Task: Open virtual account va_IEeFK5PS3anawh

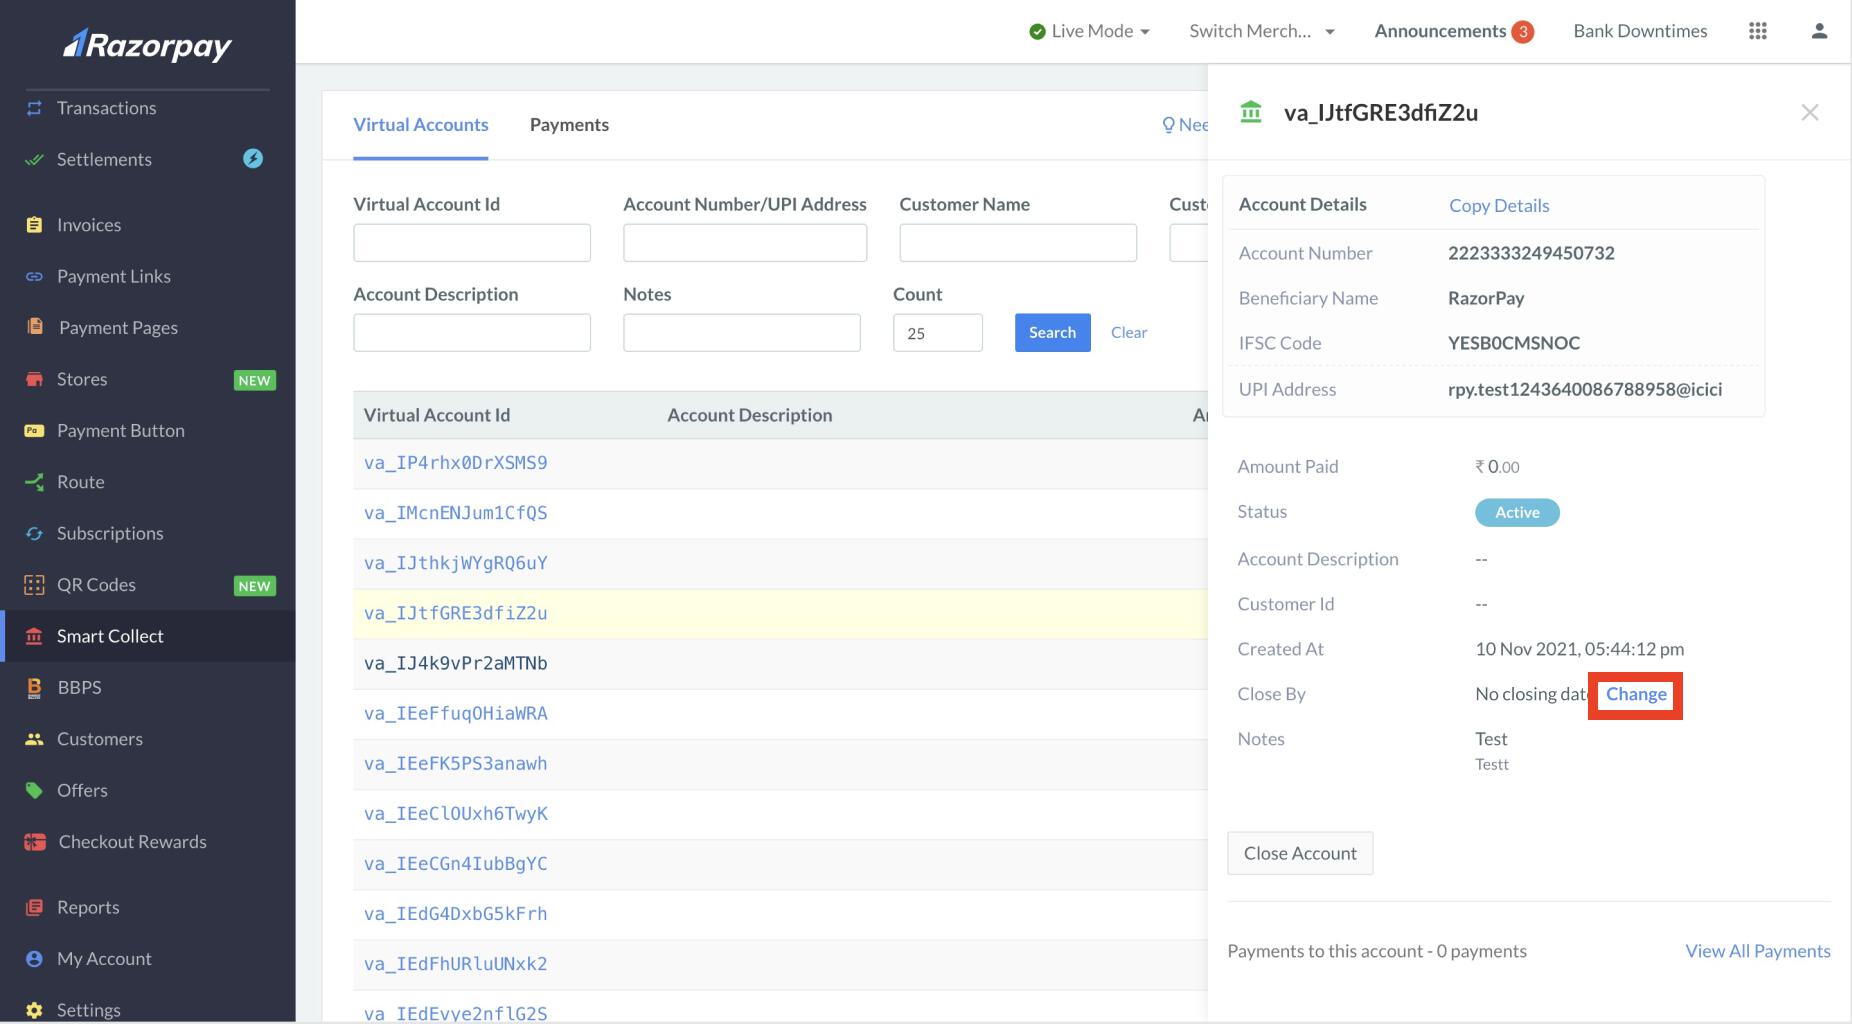Action: (x=455, y=763)
